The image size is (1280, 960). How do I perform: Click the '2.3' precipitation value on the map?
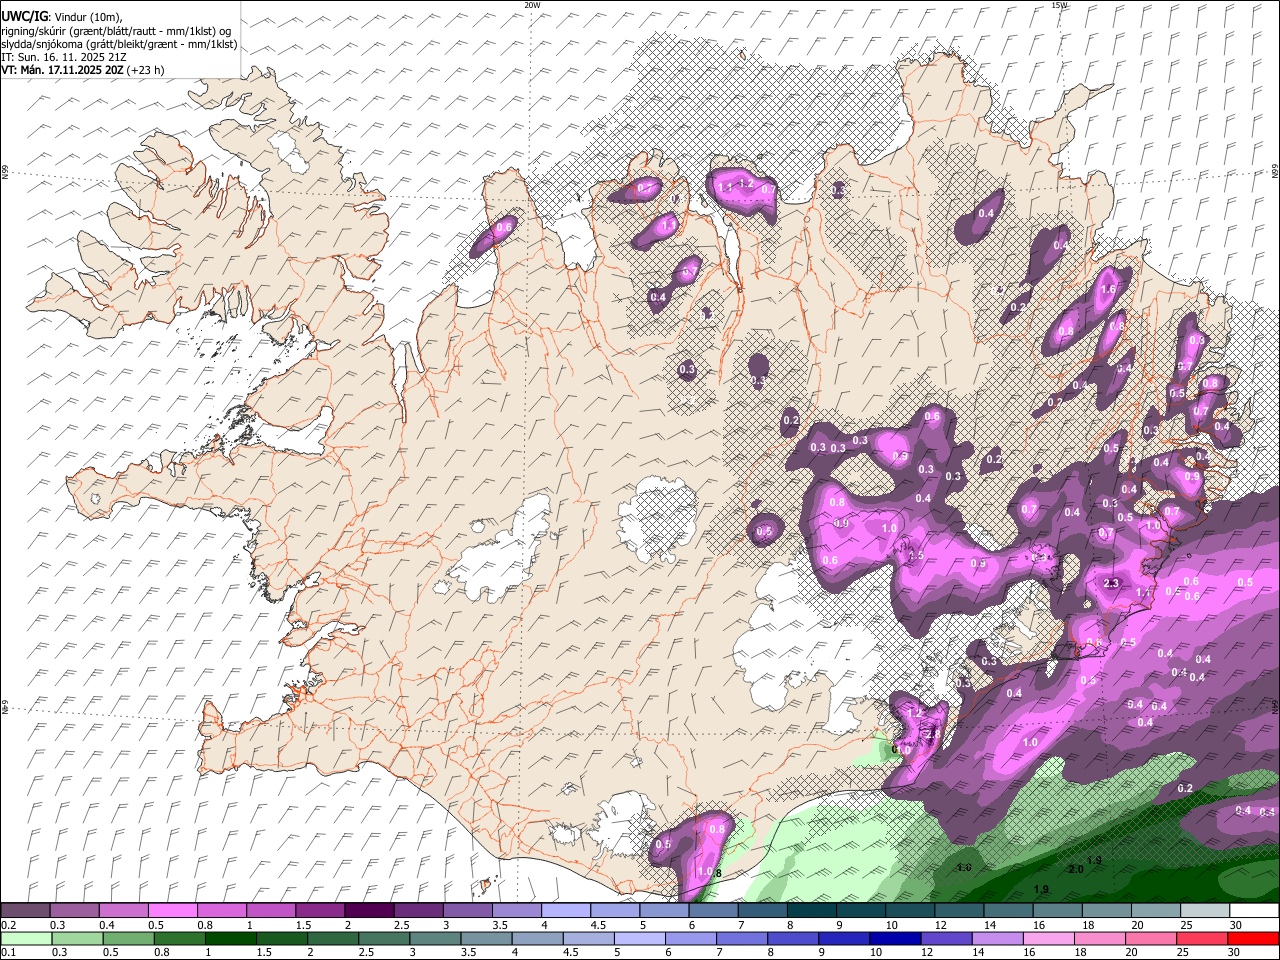tap(1110, 584)
